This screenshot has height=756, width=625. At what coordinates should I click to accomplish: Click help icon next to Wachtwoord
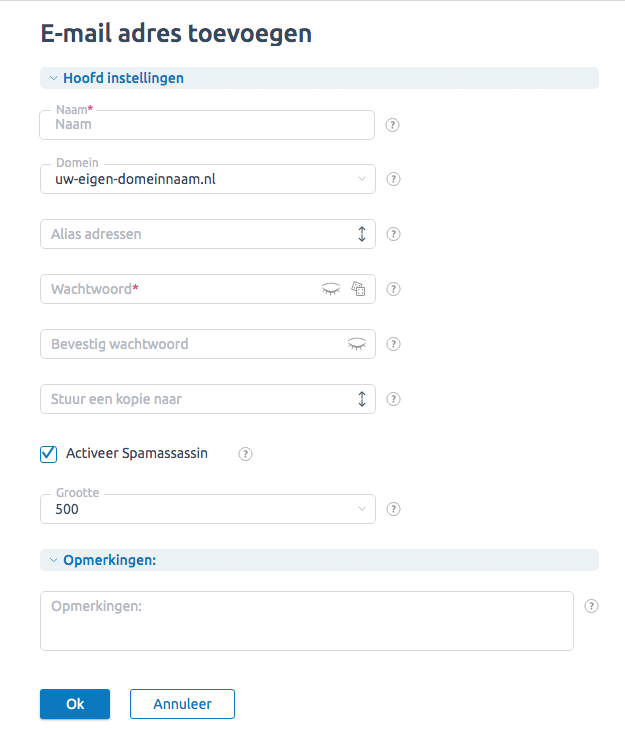tap(393, 289)
